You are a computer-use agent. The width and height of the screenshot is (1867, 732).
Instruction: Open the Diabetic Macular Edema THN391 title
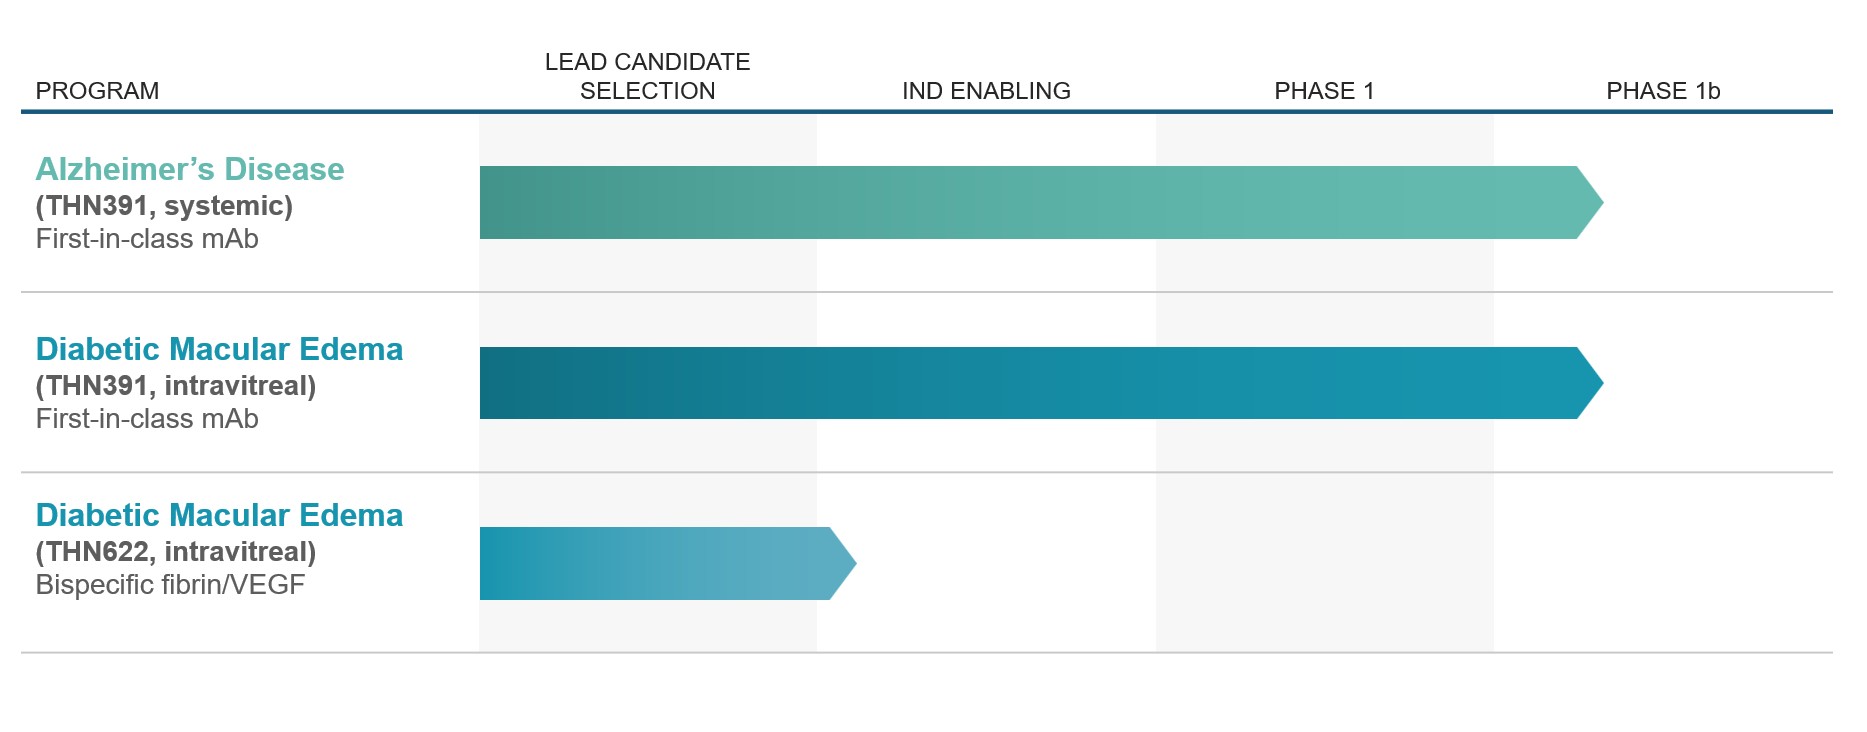219,349
